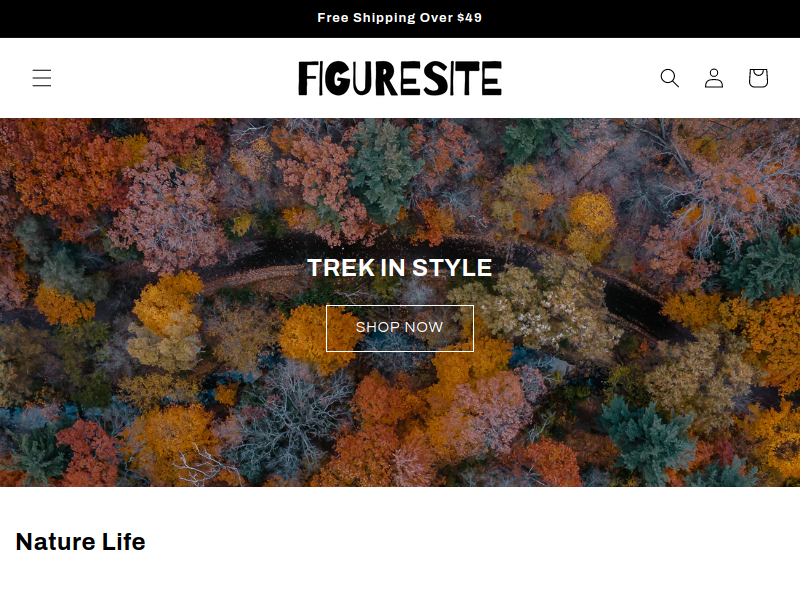Click the Nature Life section title
Viewport: 800px width, 600px height.
81,541
